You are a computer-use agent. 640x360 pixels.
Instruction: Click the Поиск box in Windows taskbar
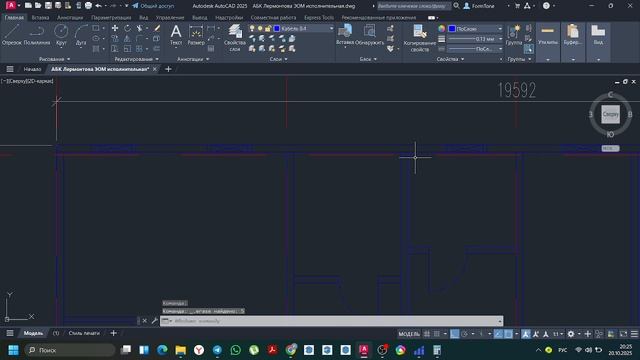click(70, 350)
